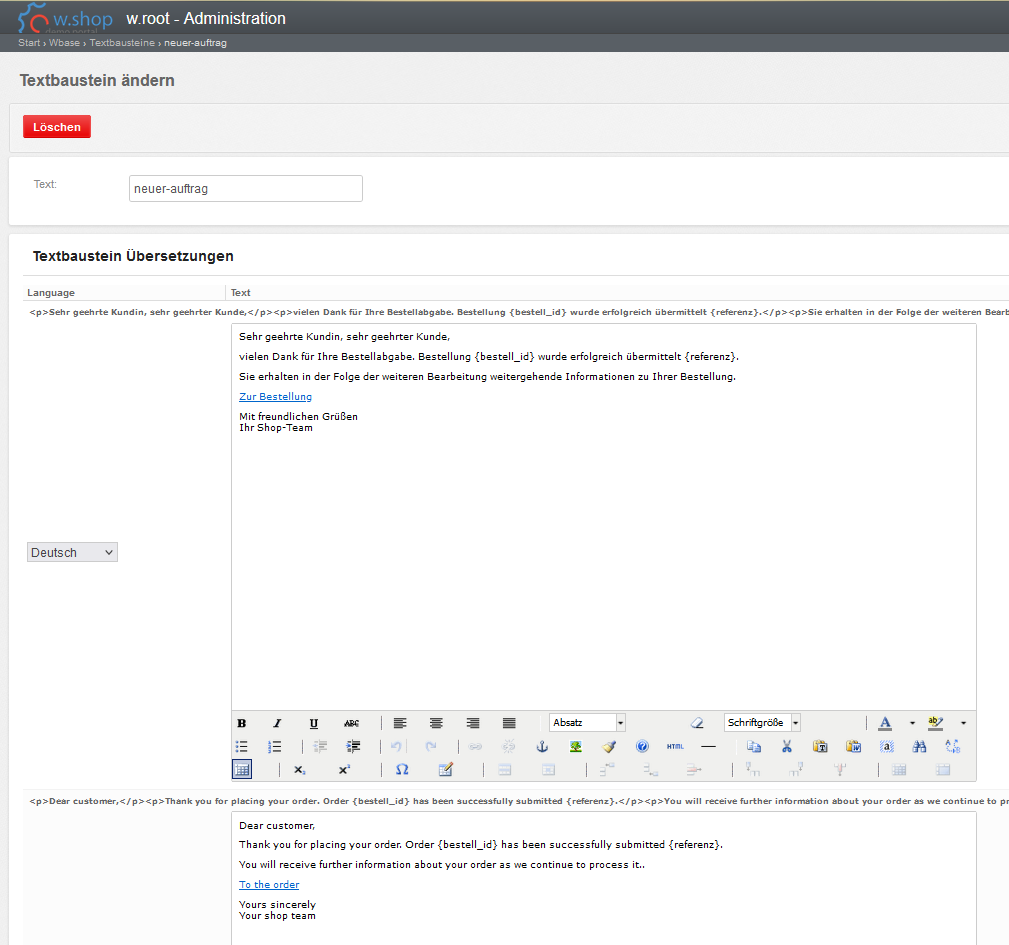Insert a bulleted list
The height and width of the screenshot is (945, 1009).
click(242, 746)
